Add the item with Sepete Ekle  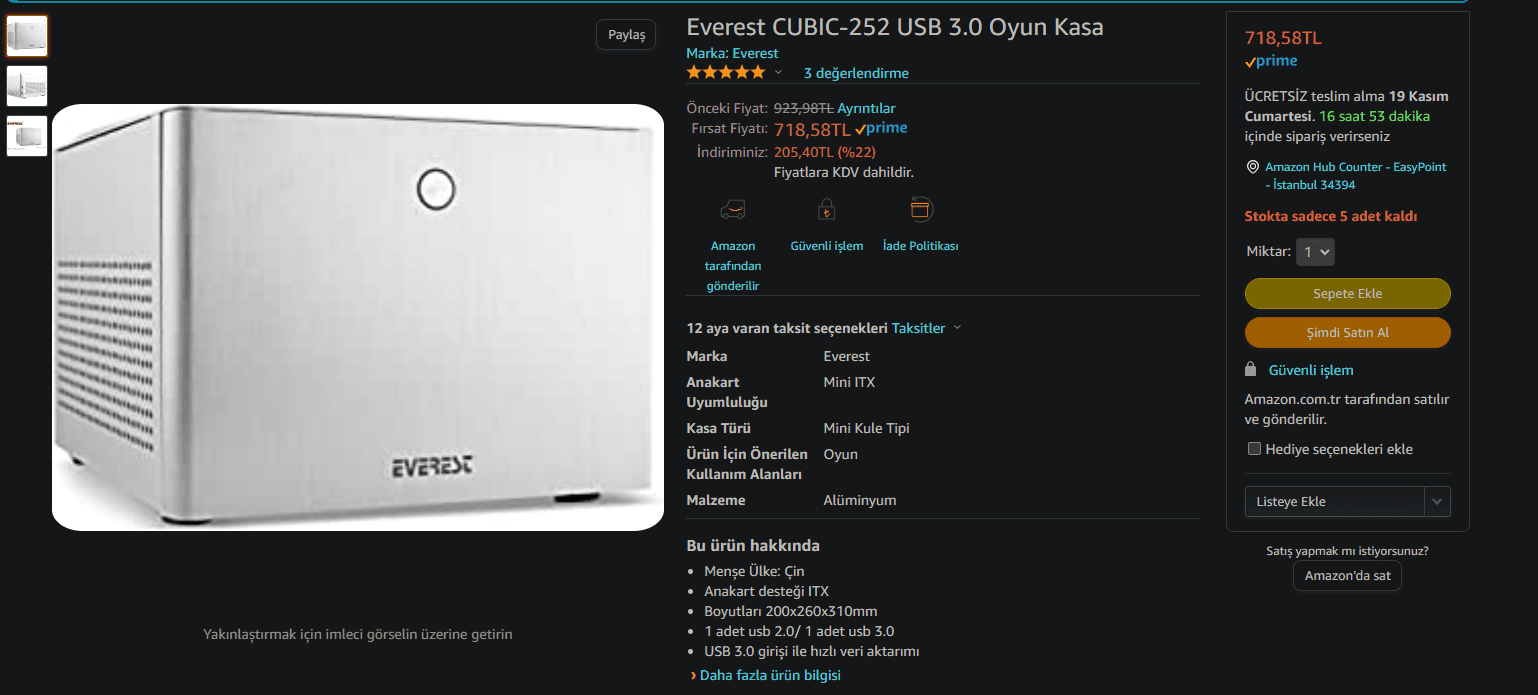point(1347,294)
